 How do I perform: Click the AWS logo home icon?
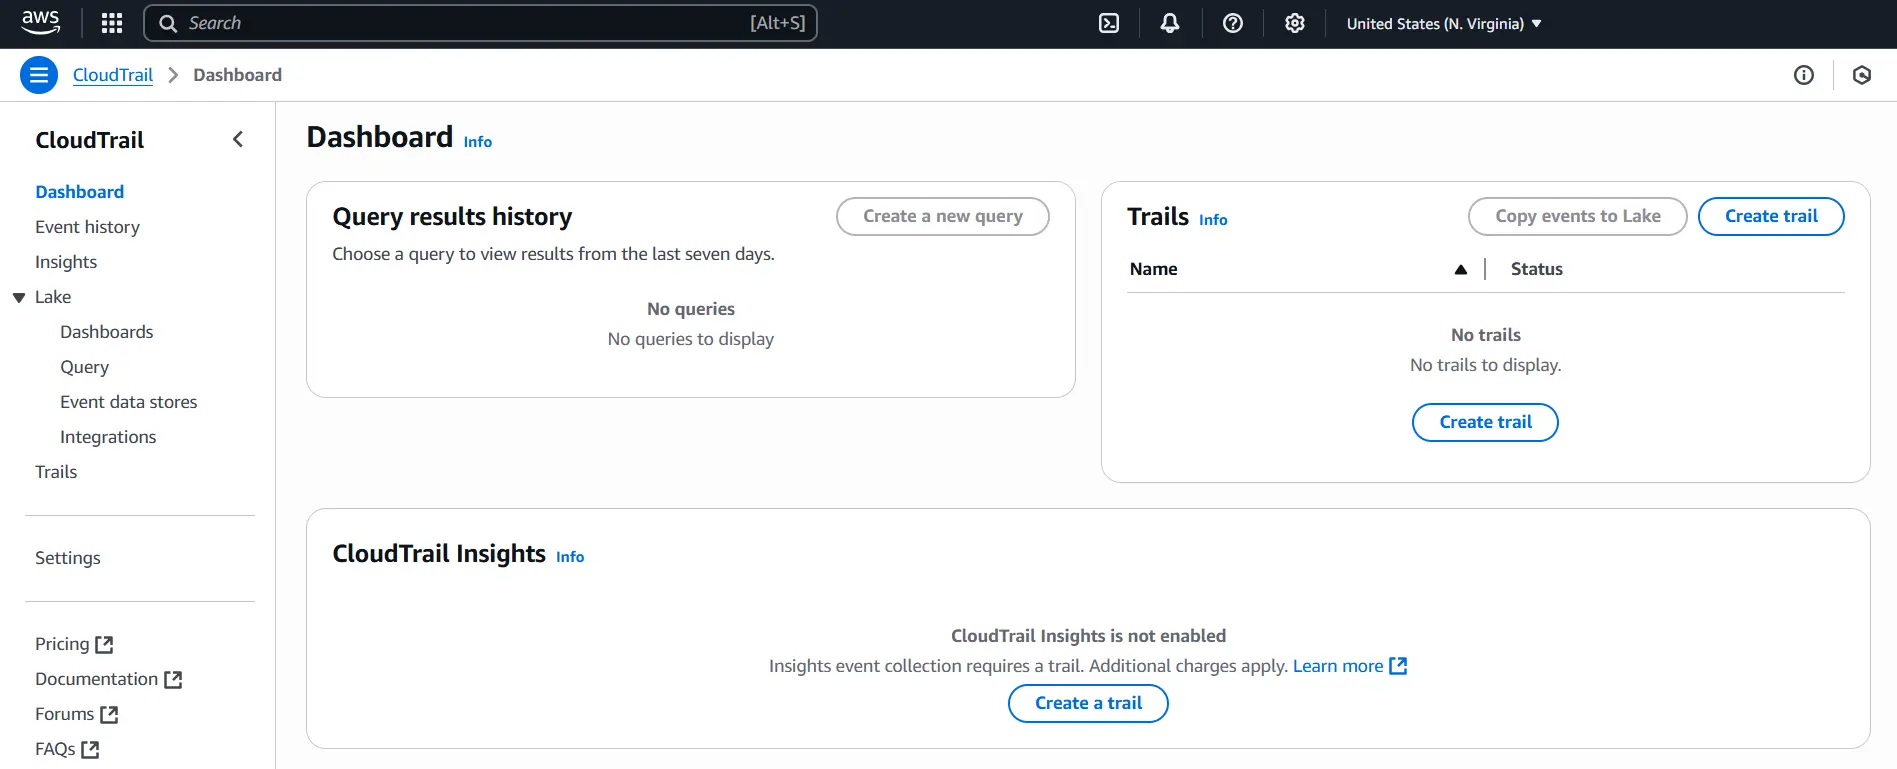pos(41,22)
